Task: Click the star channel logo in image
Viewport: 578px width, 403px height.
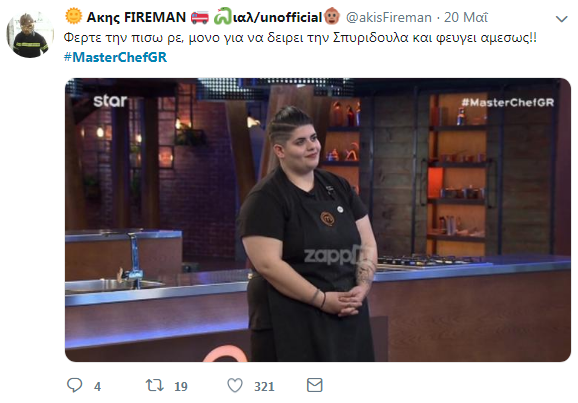Action: coord(110,101)
